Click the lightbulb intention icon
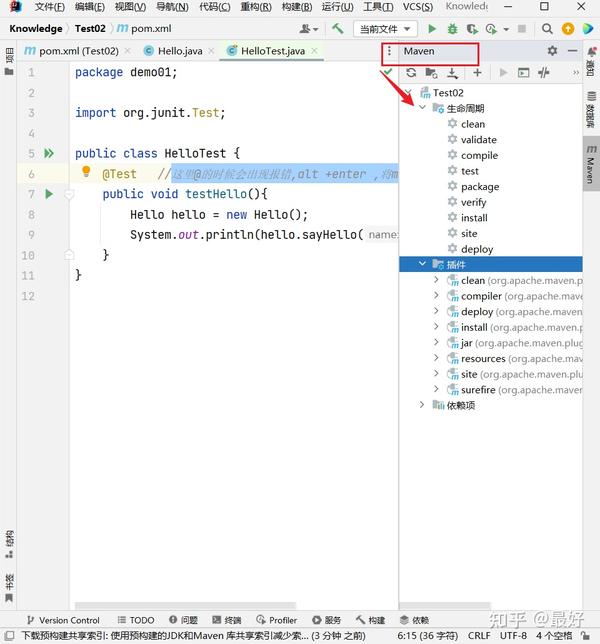 click(86, 171)
